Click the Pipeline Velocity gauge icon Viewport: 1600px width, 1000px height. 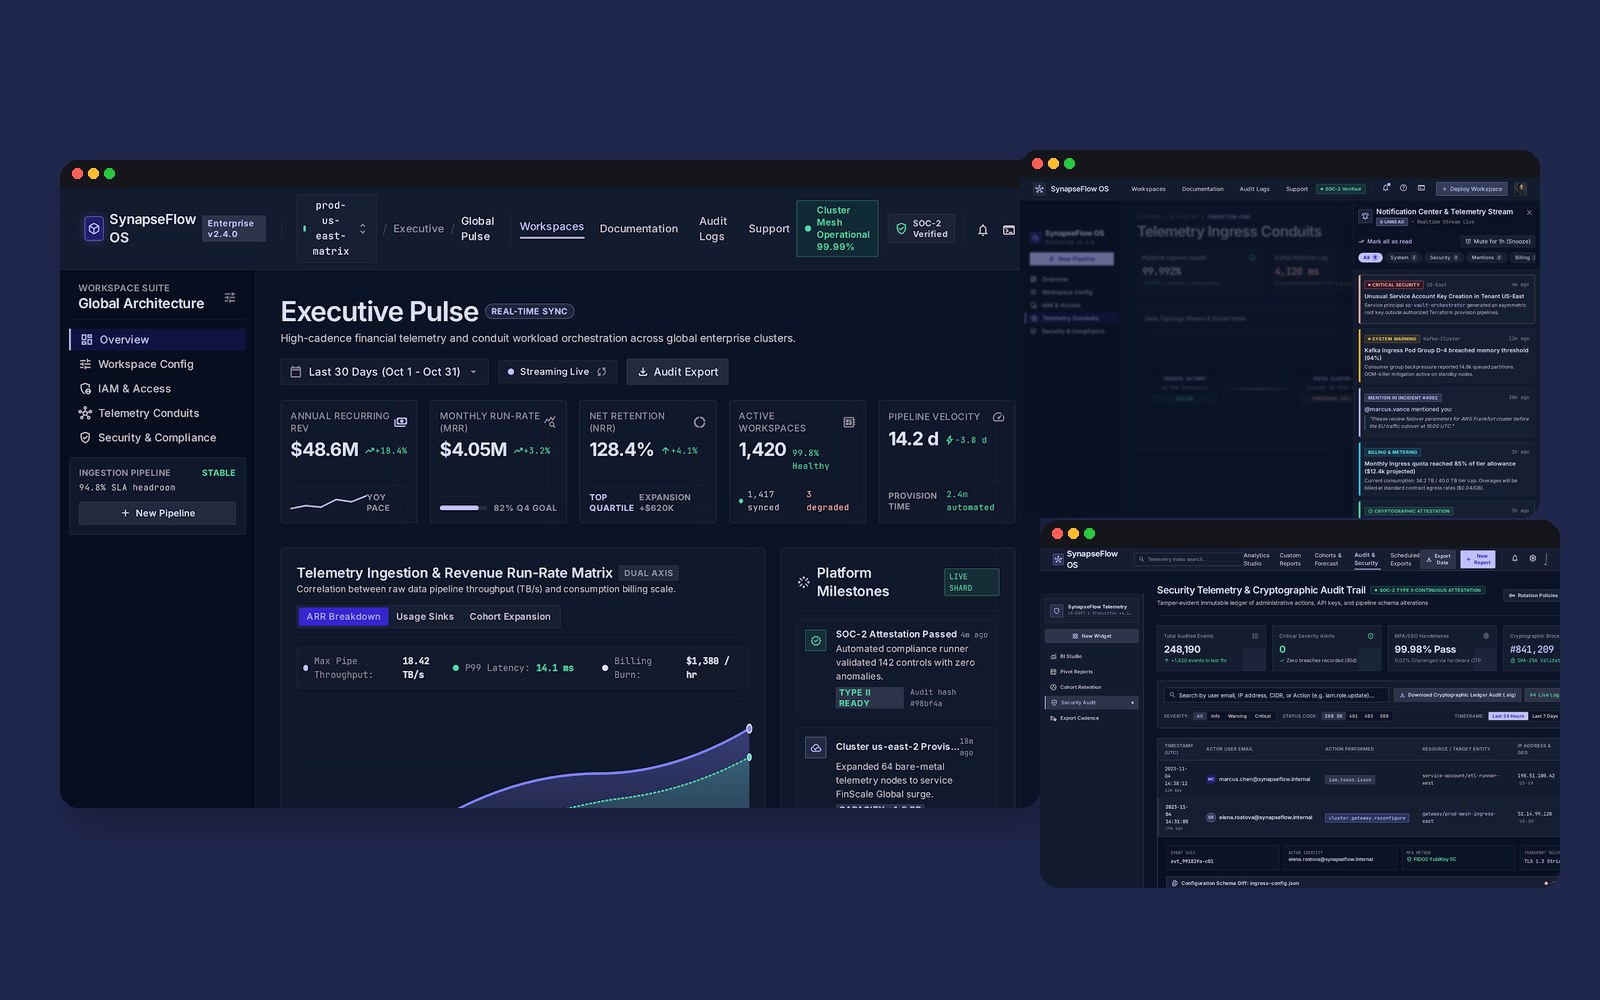[x=998, y=417]
